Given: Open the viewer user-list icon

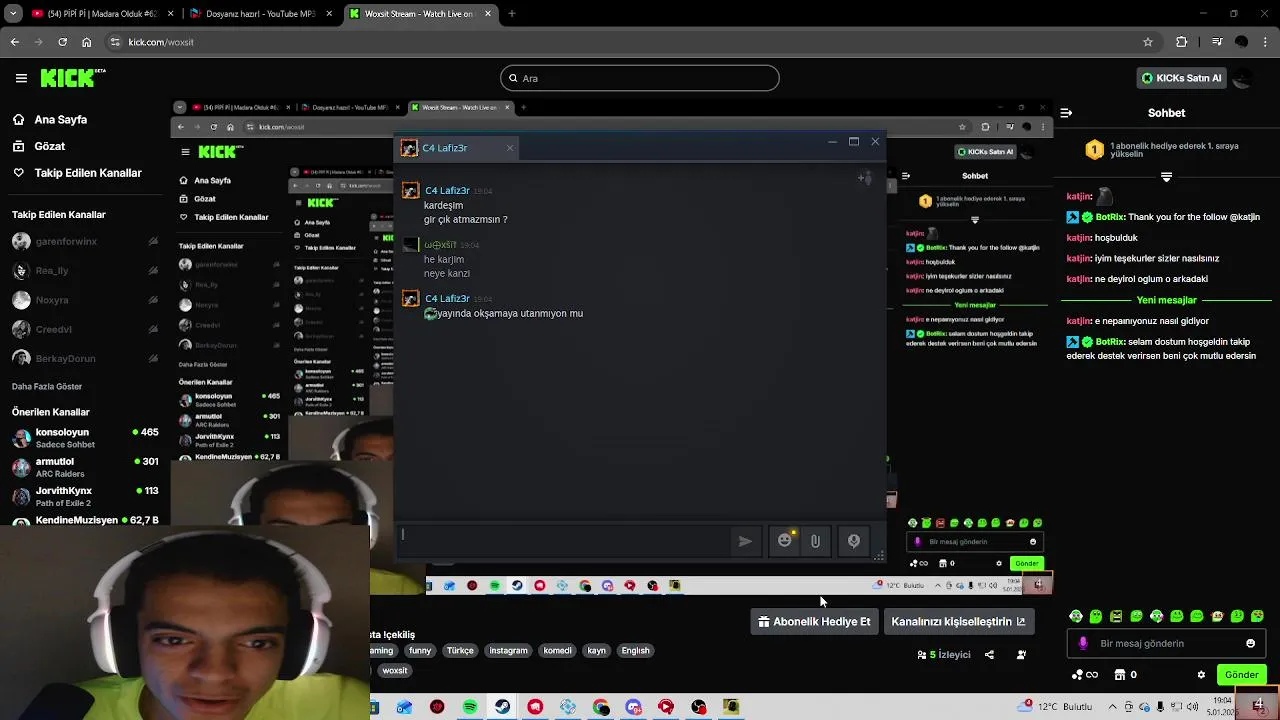Looking at the screenshot, I should pos(1021,655).
